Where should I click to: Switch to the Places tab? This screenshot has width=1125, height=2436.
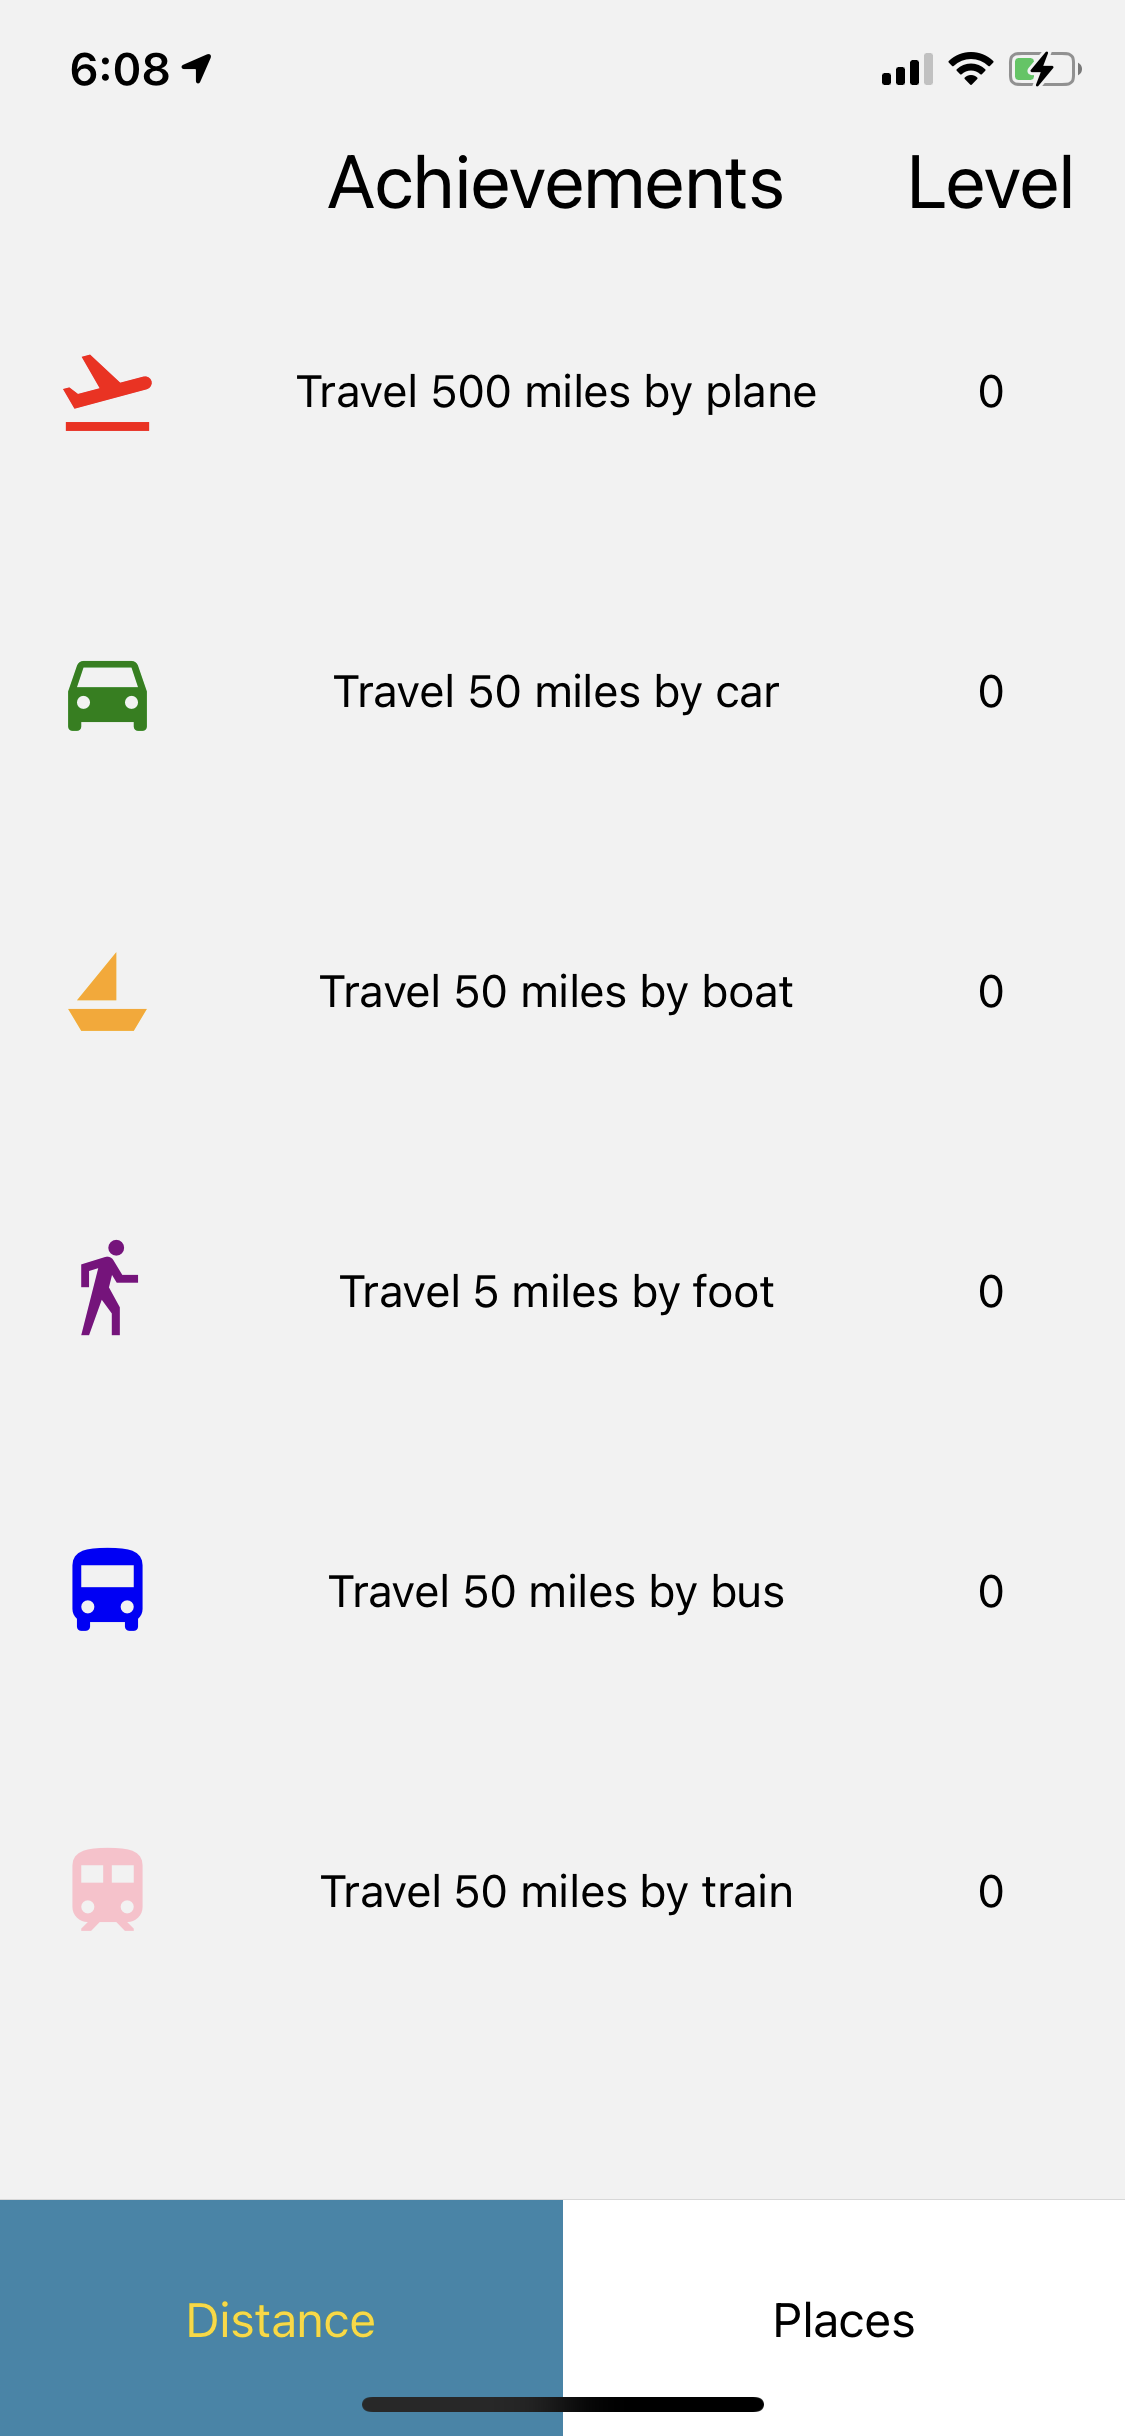[x=843, y=2320]
